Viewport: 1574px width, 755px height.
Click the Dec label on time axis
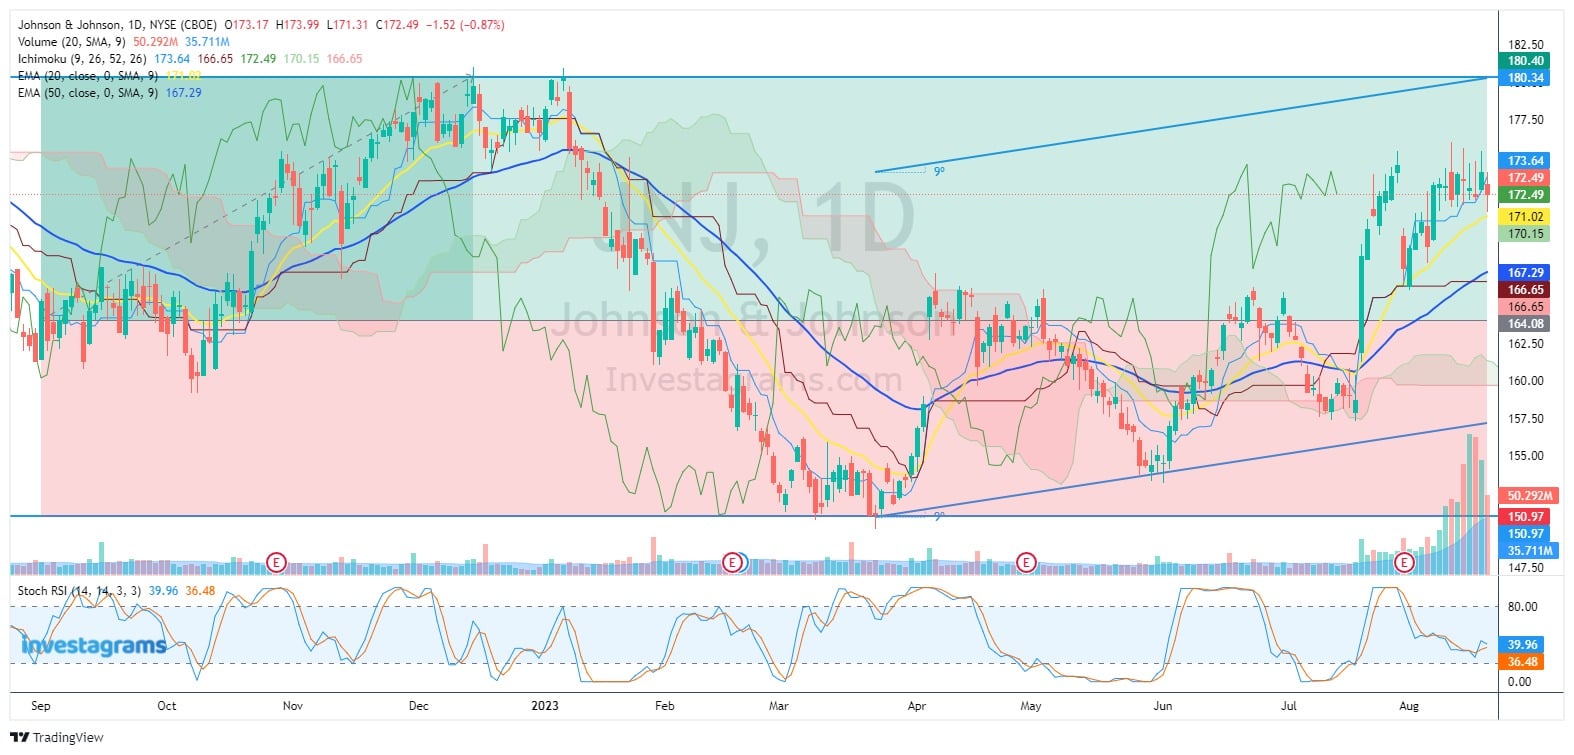coord(419,706)
